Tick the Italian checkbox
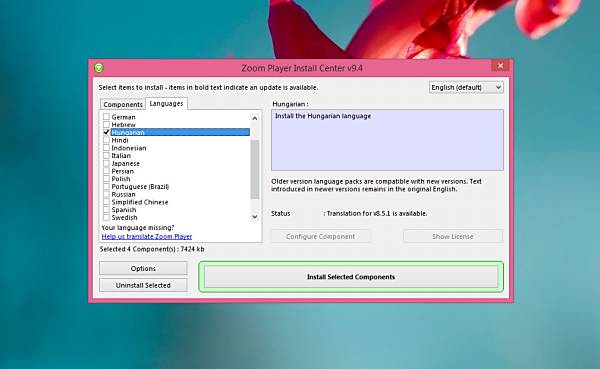Screen dimensions: 600x369 coord(106,155)
